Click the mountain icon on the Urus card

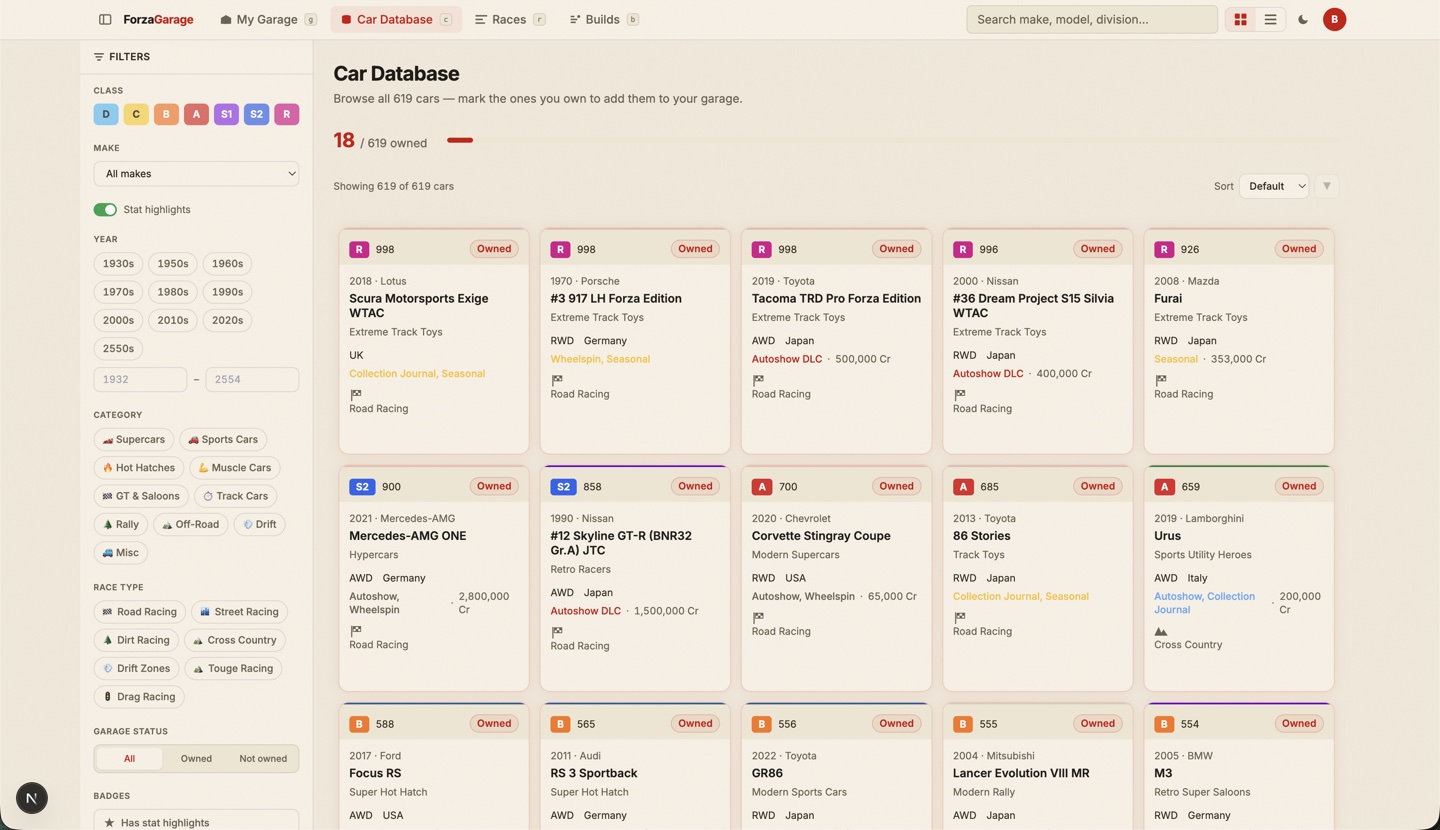click(1160, 631)
